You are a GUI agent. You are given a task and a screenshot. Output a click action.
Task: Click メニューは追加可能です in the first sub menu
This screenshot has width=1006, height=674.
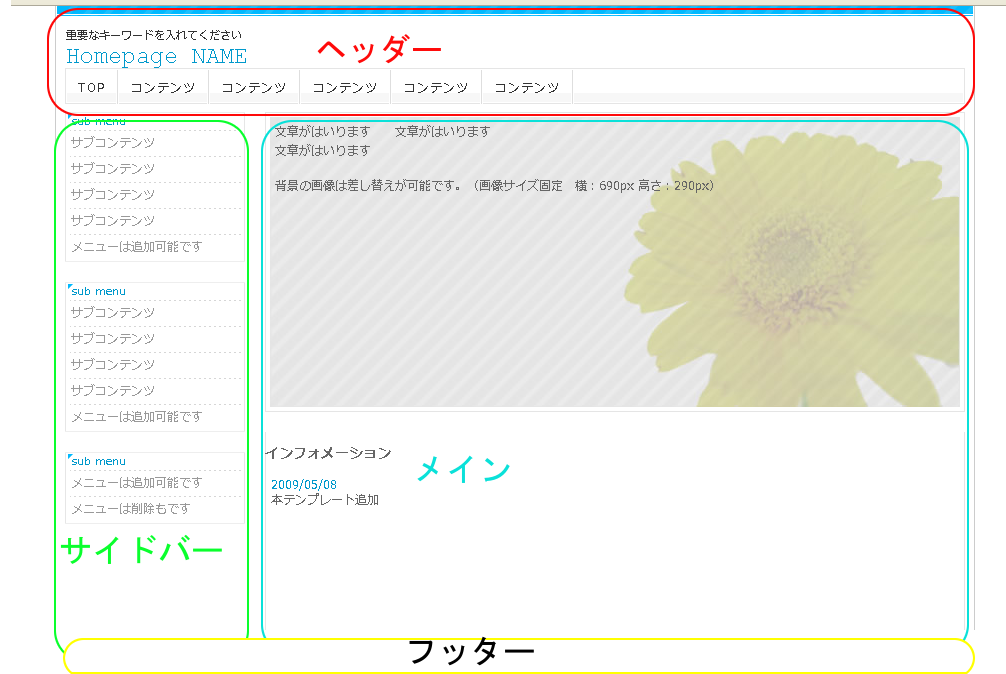point(136,247)
